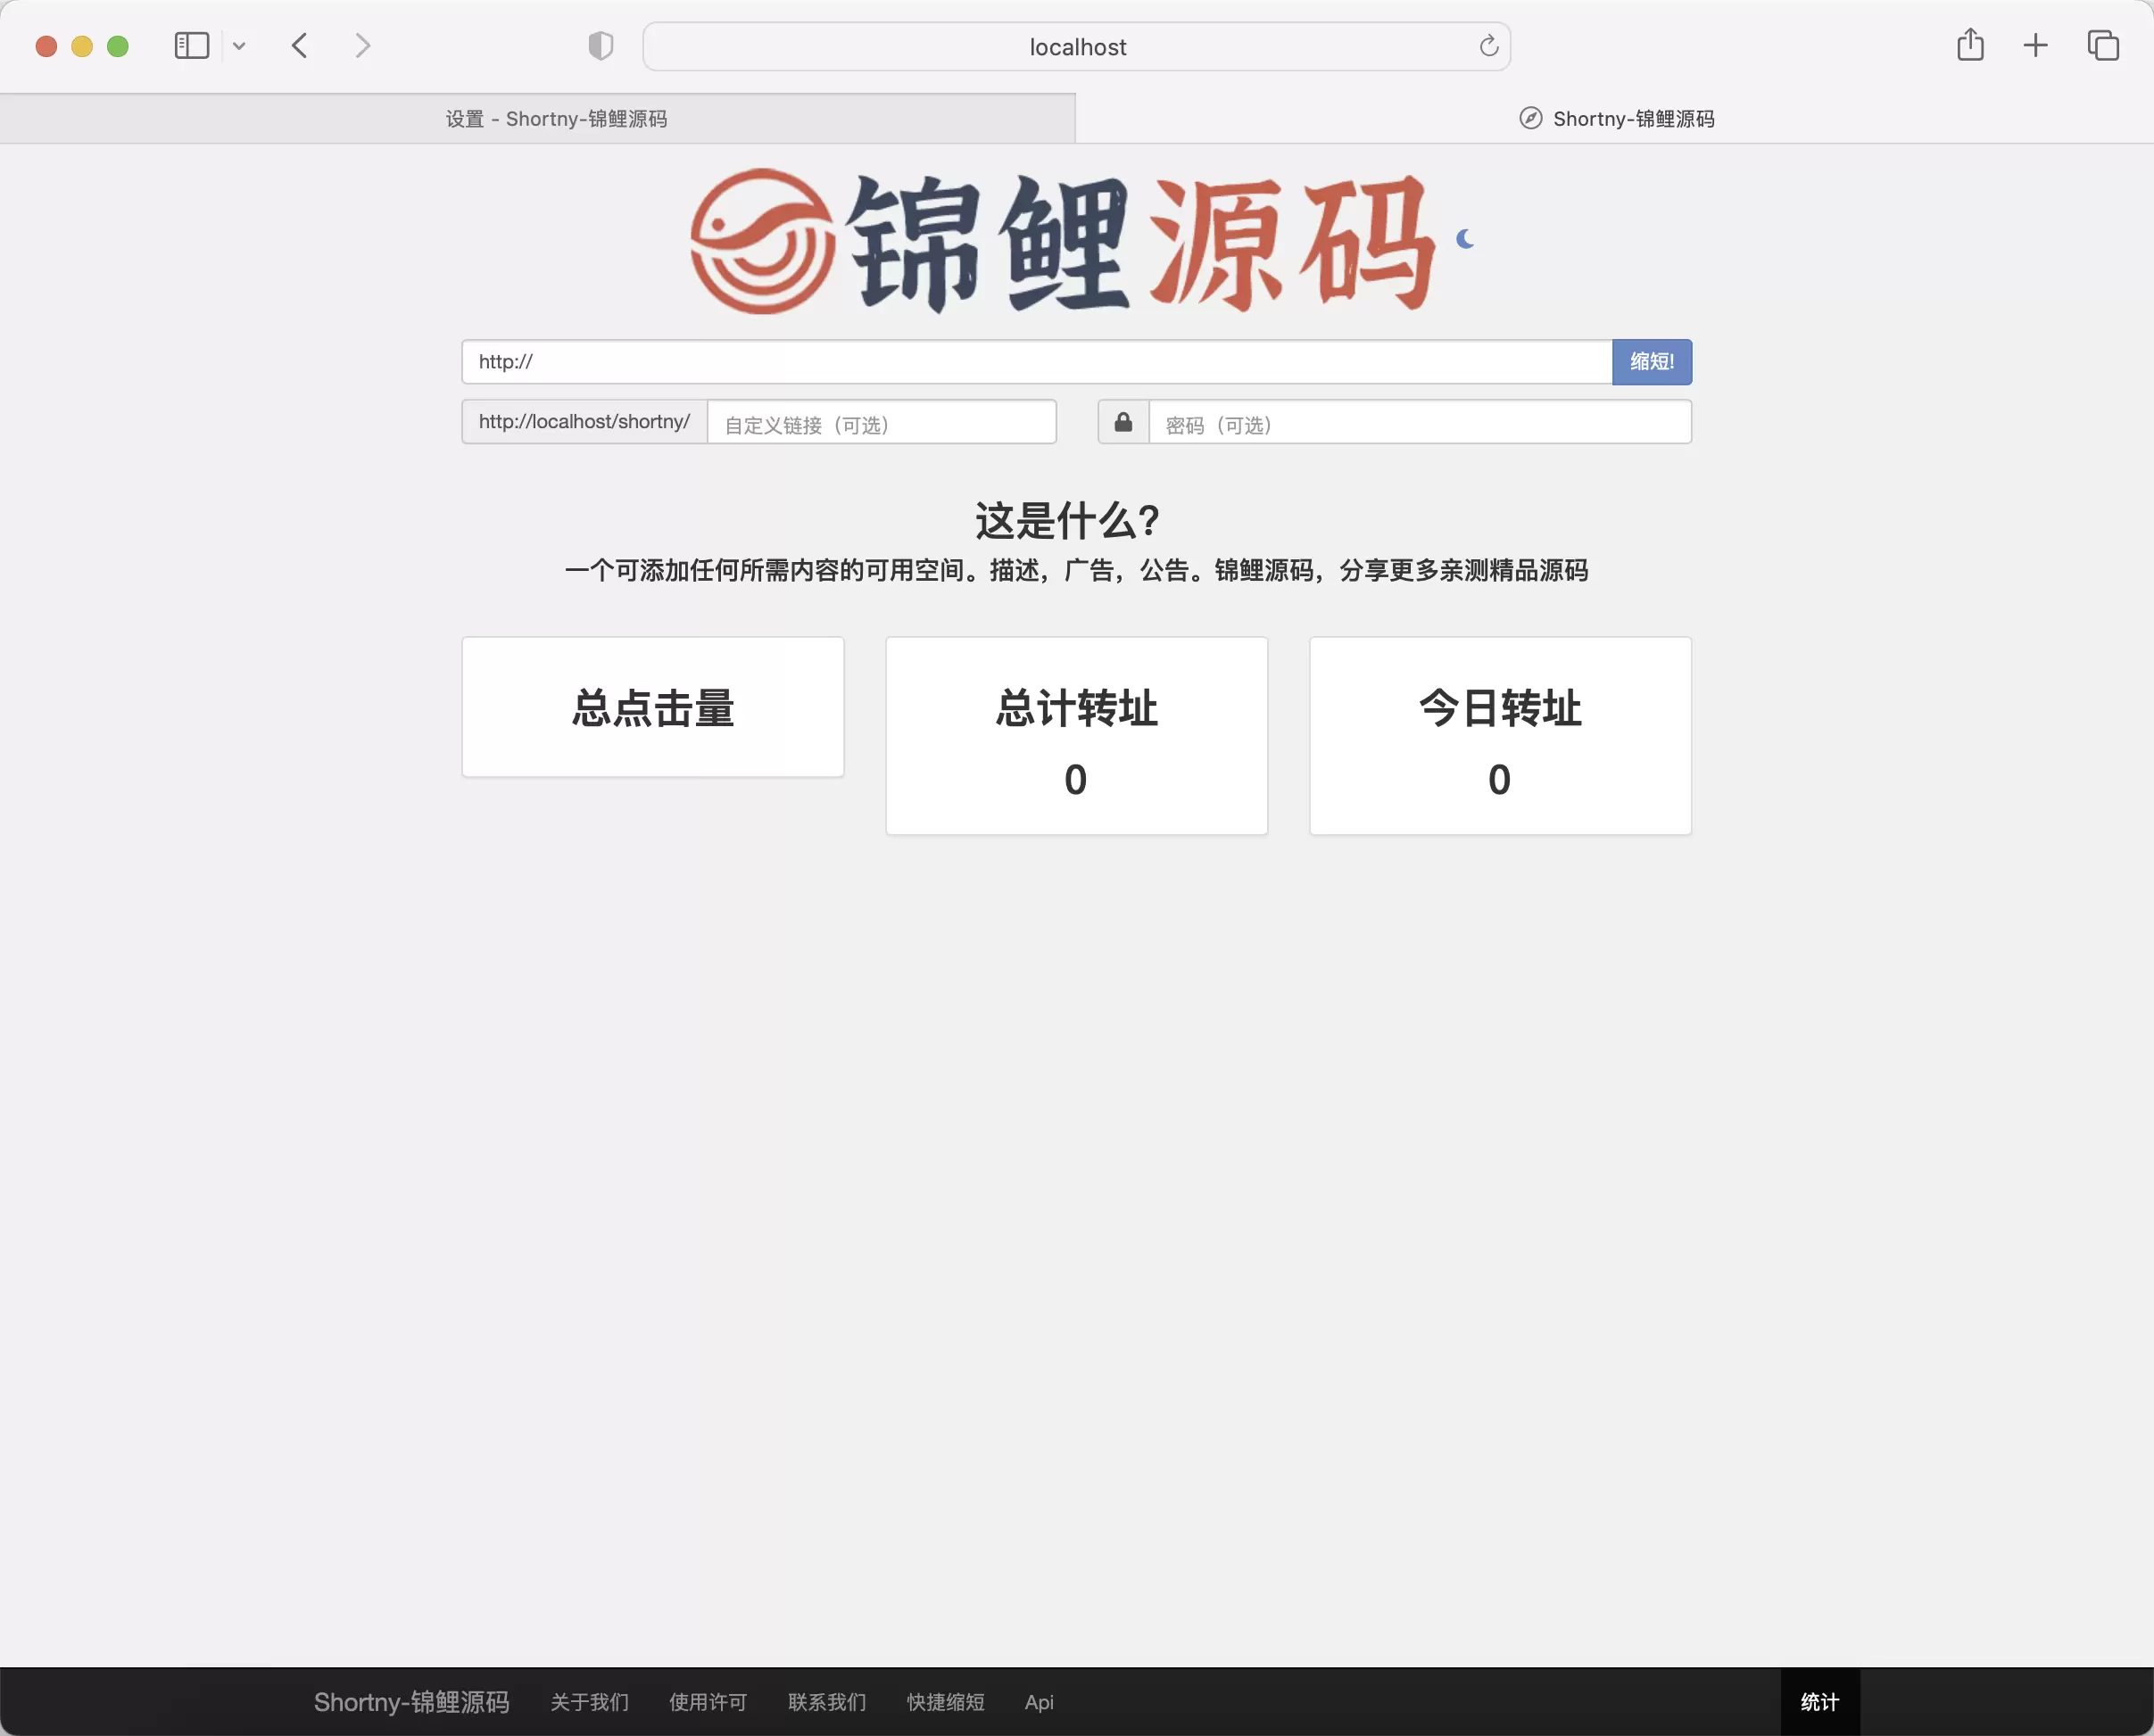Click the 统计 footer button

[x=1820, y=1702]
